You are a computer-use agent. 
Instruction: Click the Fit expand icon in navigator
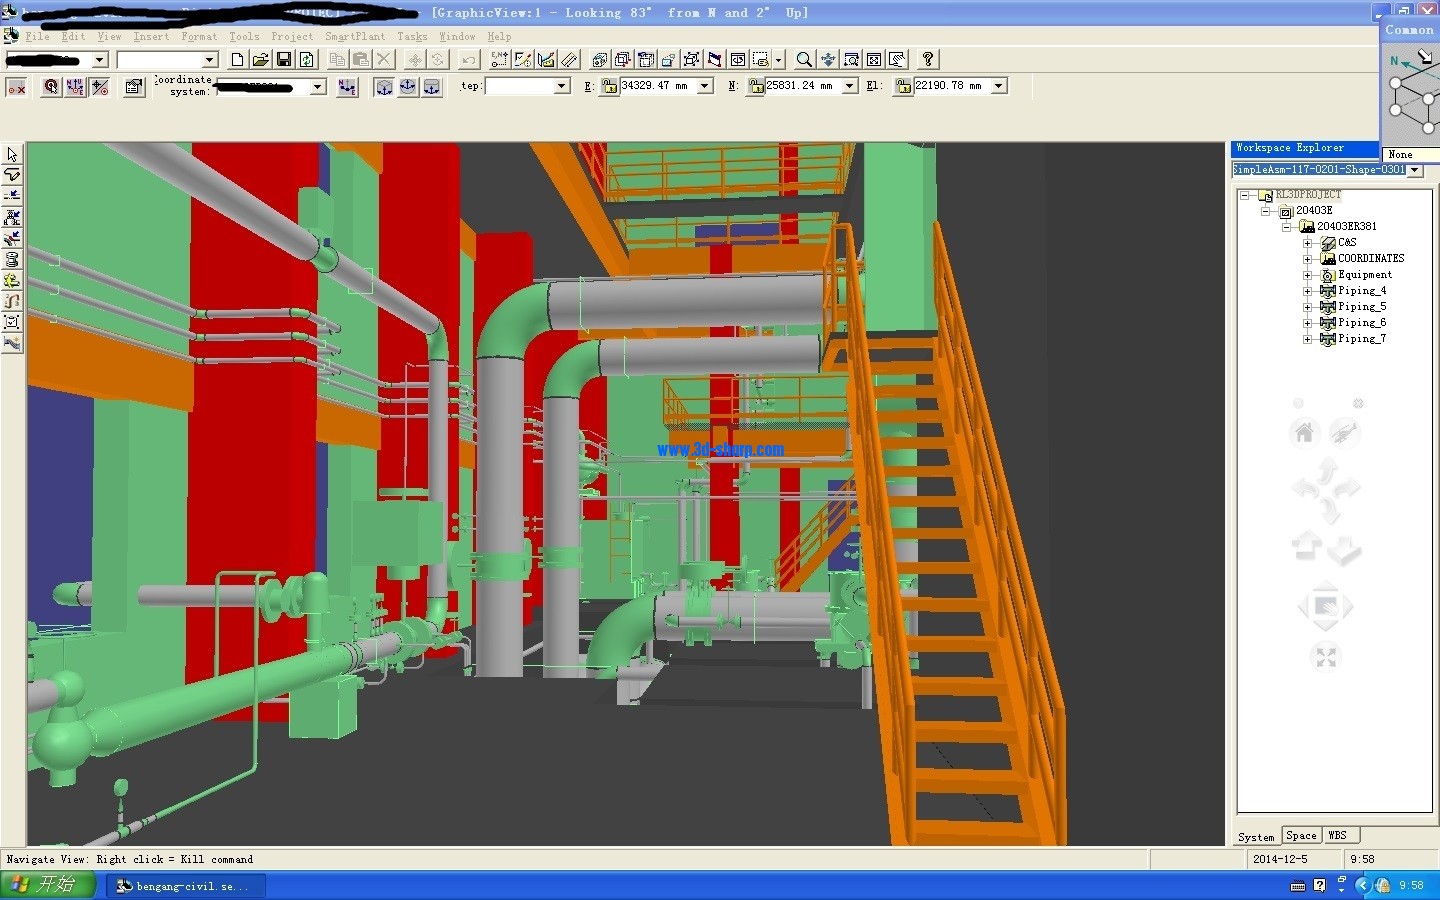click(x=1326, y=657)
